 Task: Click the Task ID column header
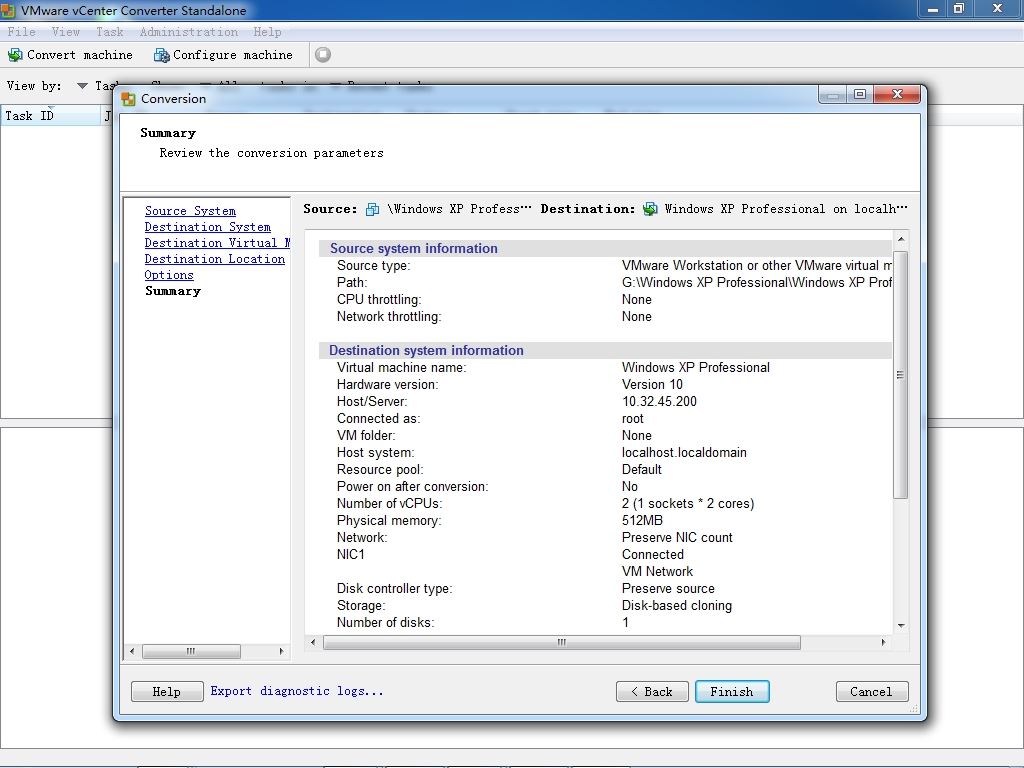[51, 116]
